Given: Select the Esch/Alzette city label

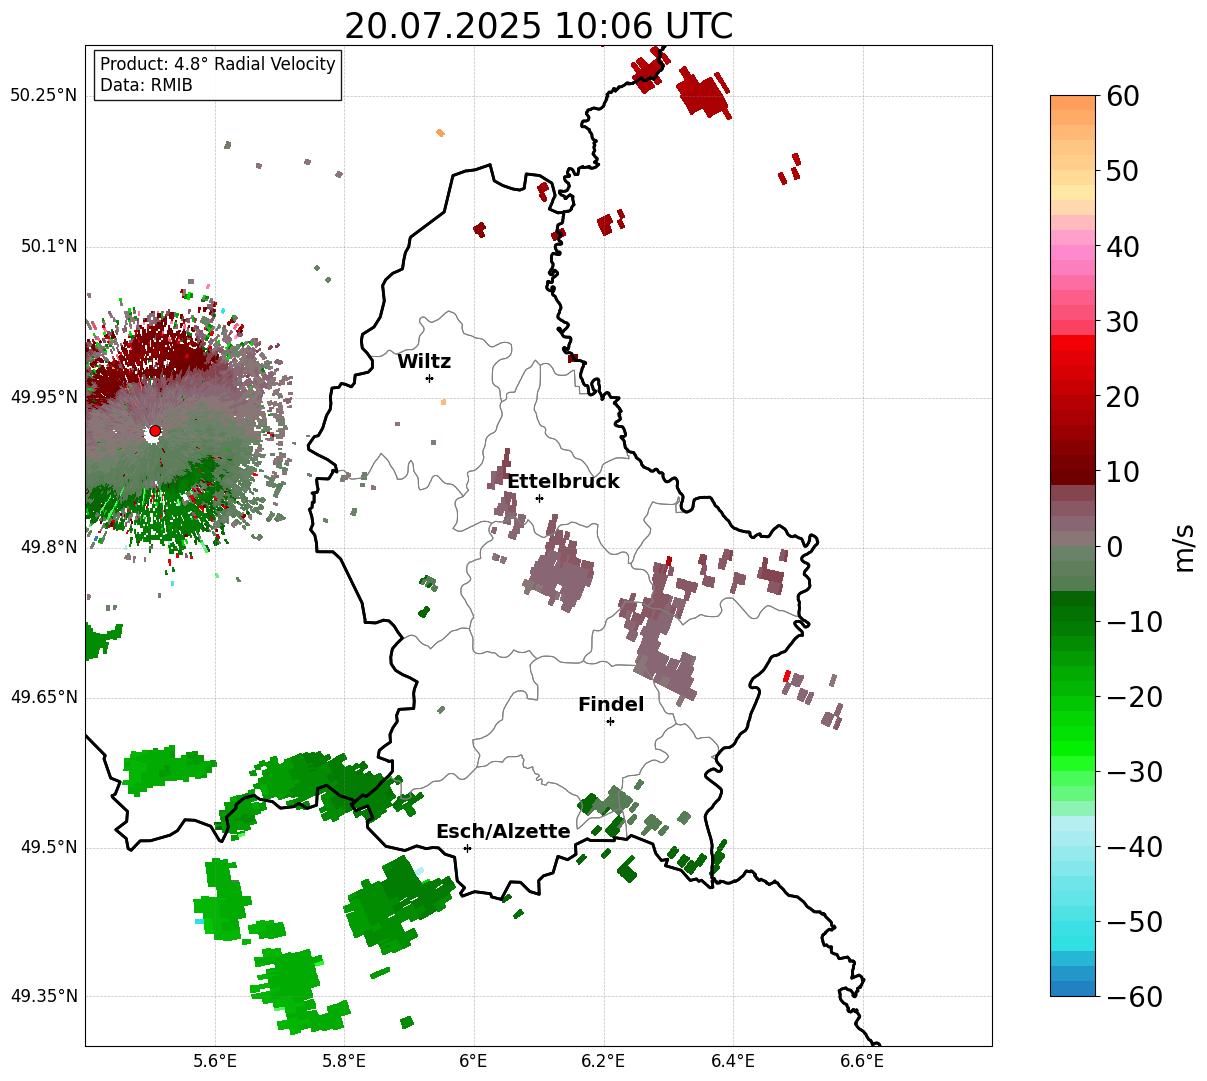Looking at the screenshot, I should click(x=503, y=832).
